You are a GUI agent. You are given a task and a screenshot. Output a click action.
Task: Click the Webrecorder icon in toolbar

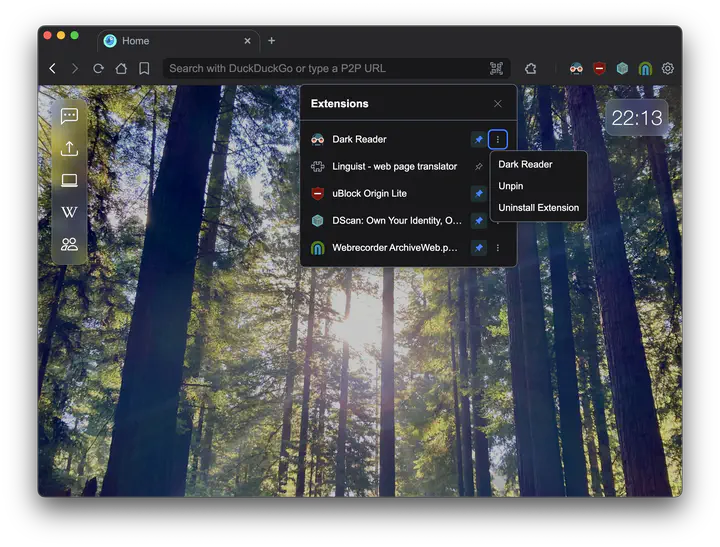(x=645, y=68)
